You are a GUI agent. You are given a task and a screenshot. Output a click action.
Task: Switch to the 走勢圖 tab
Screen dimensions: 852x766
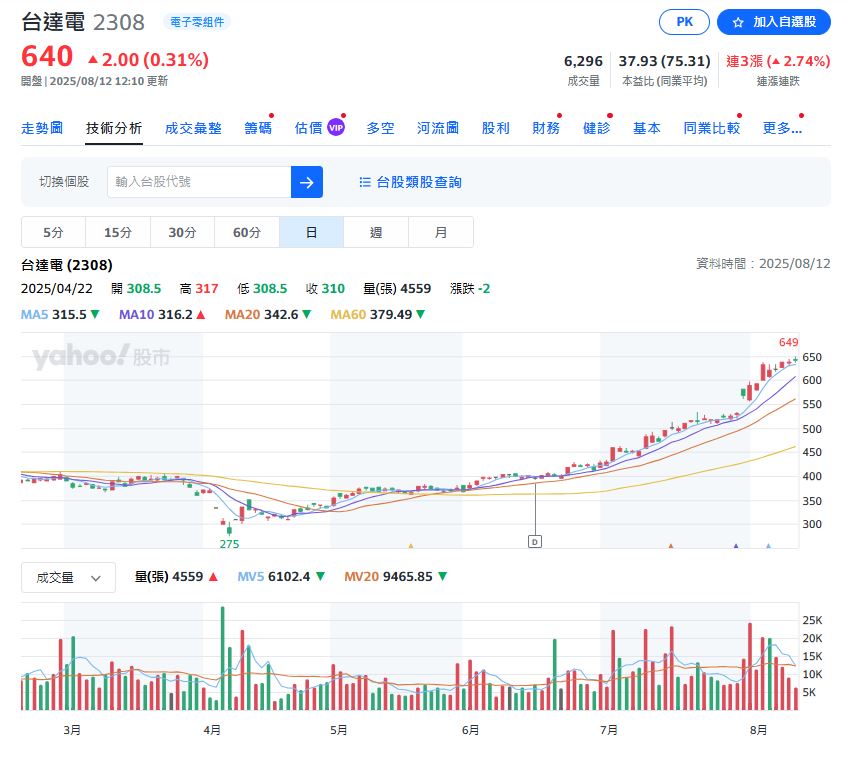click(x=42, y=128)
